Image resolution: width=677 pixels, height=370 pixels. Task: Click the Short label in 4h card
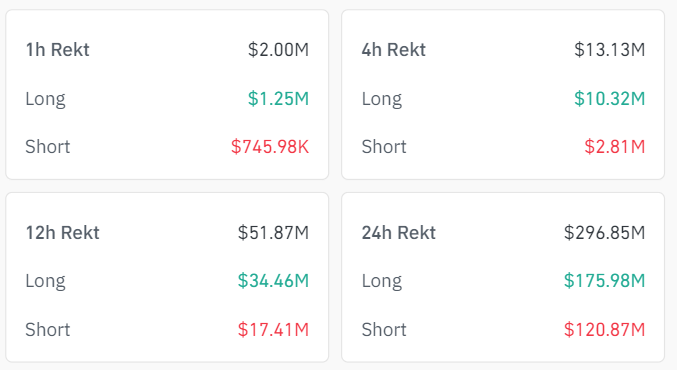[x=384, y=147]
